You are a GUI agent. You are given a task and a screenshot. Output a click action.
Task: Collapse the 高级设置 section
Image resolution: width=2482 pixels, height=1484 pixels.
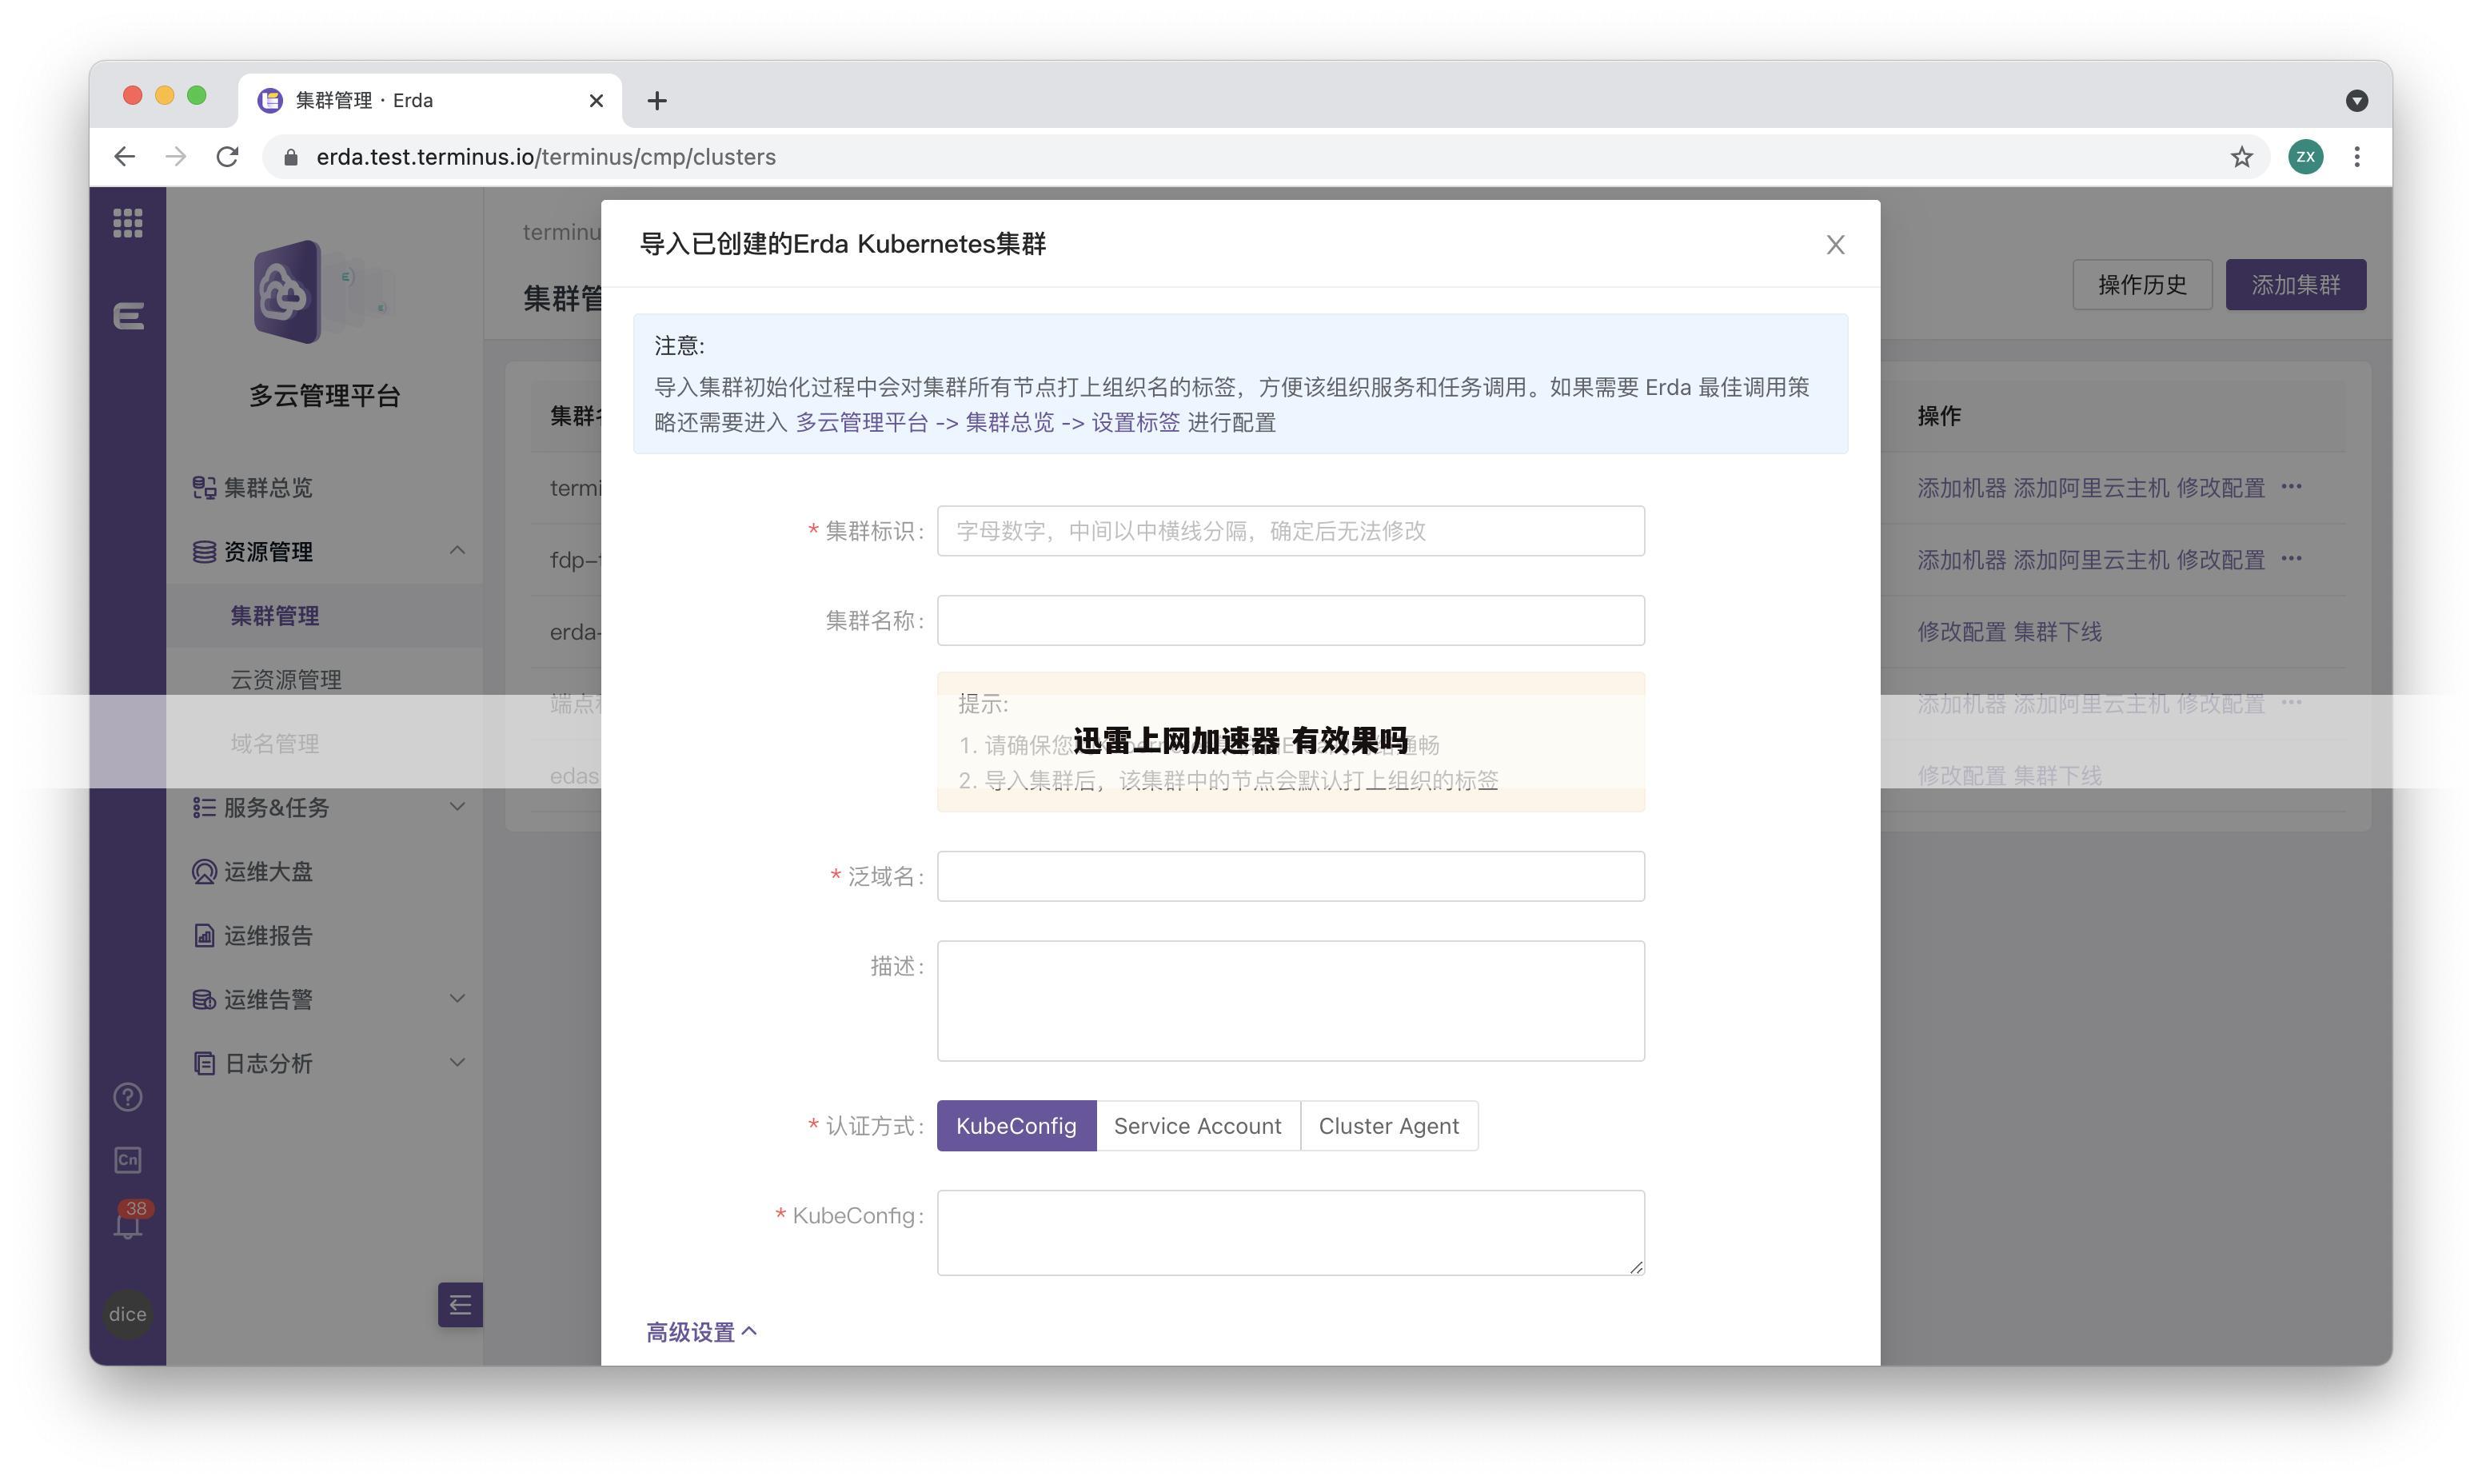pyautogui.click(x=701, y=1332)
